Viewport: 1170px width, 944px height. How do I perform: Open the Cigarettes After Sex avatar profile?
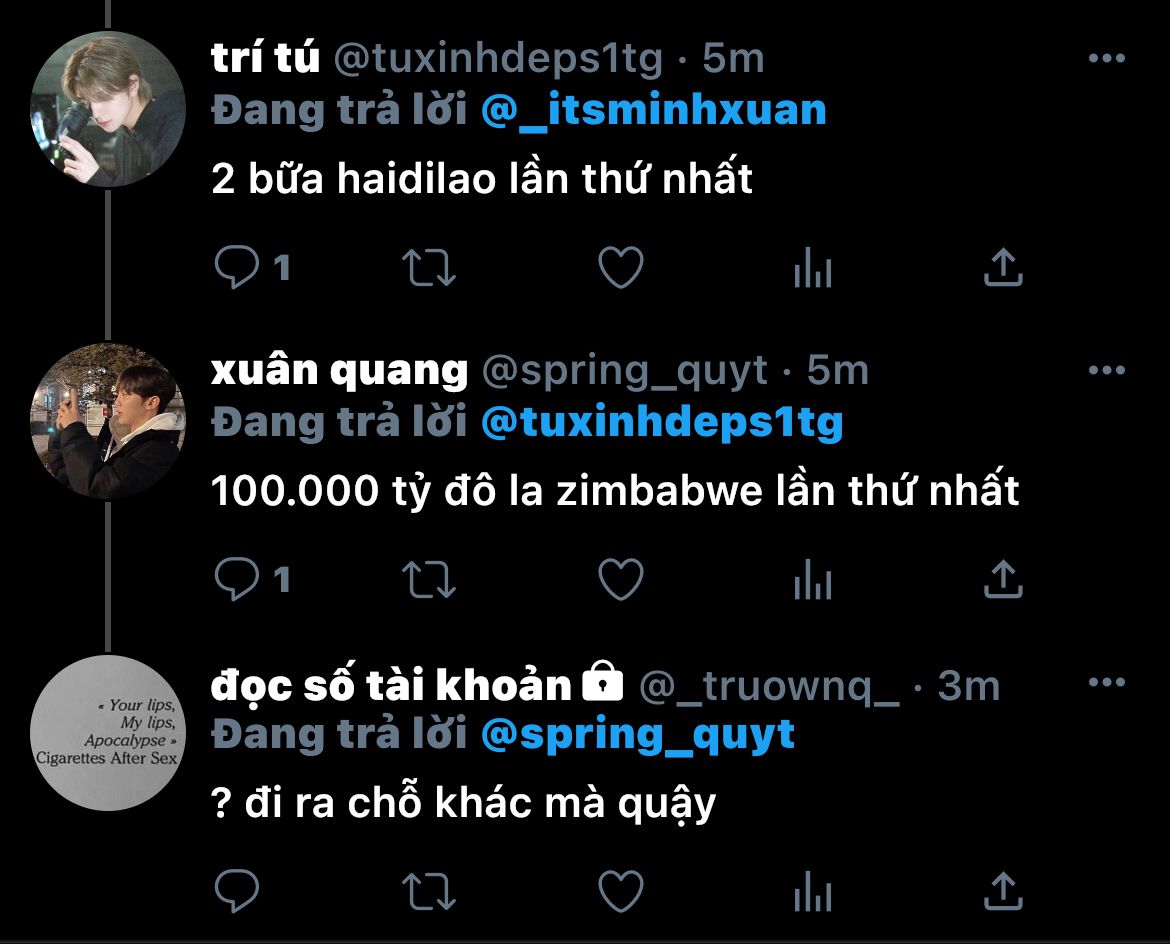(x=108, y=733)
